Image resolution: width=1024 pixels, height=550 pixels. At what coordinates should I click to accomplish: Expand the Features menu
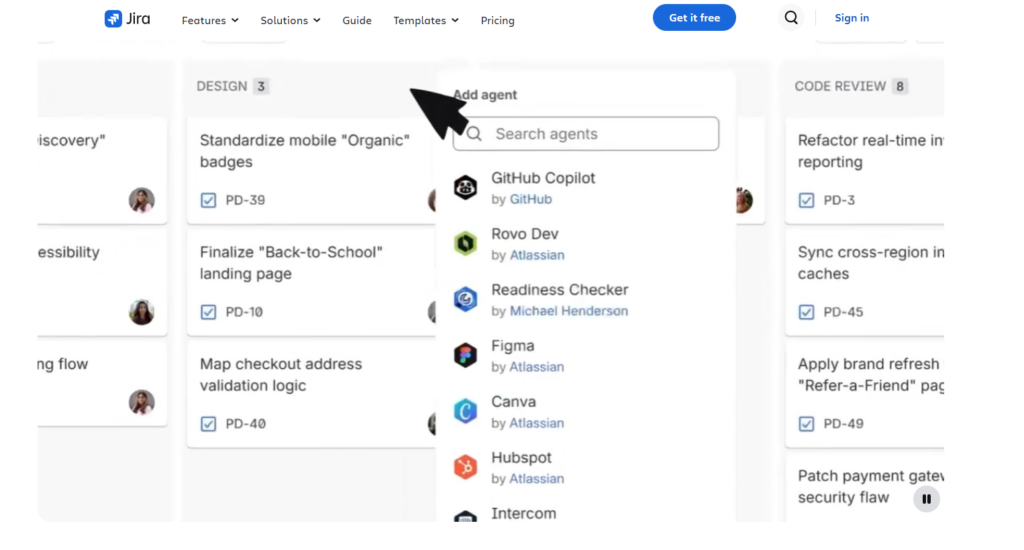pos(210,20)
